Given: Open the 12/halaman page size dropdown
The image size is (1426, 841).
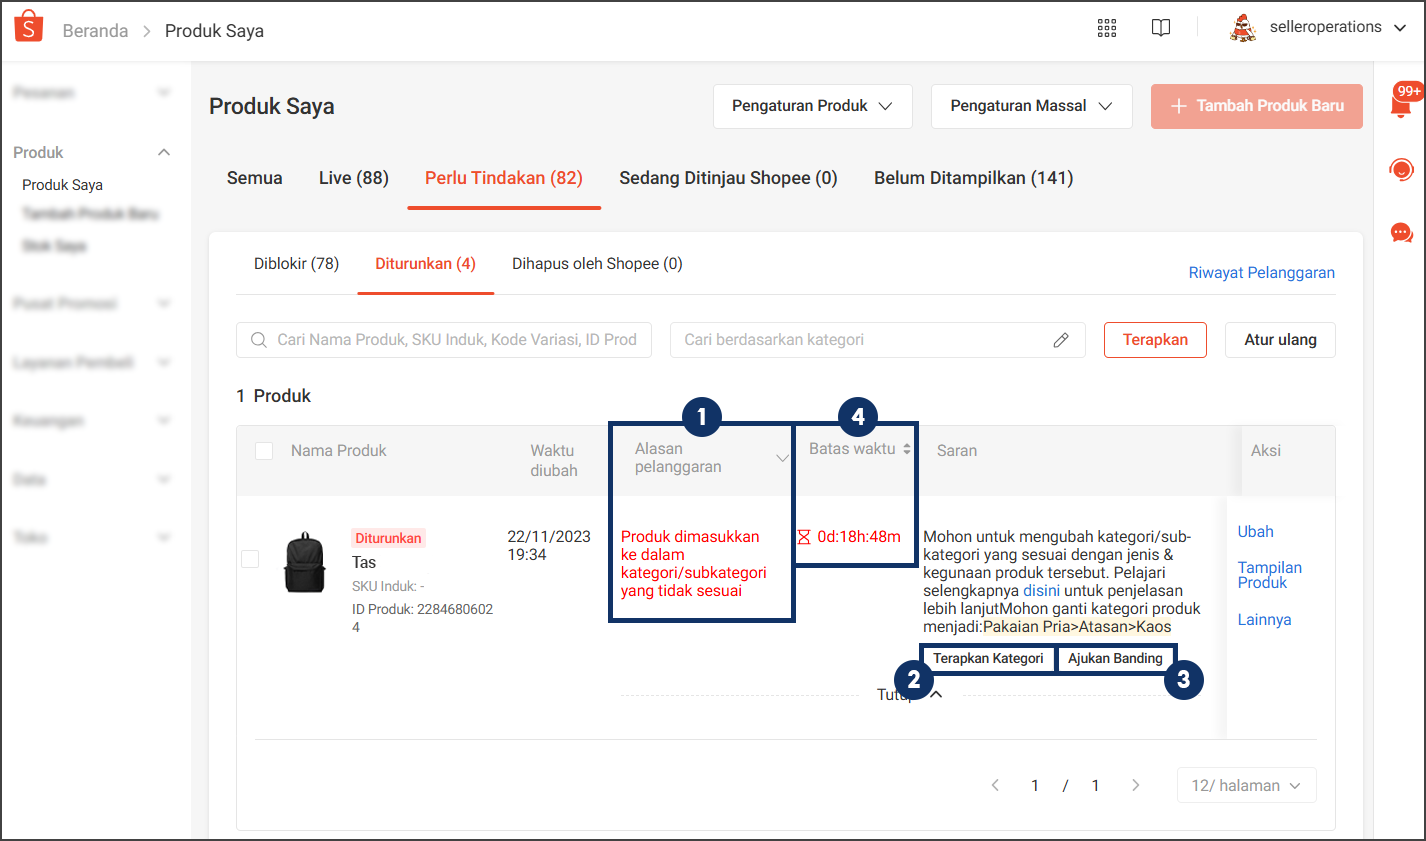Looking at the screenshot, I should click(x=1246, y=785).
